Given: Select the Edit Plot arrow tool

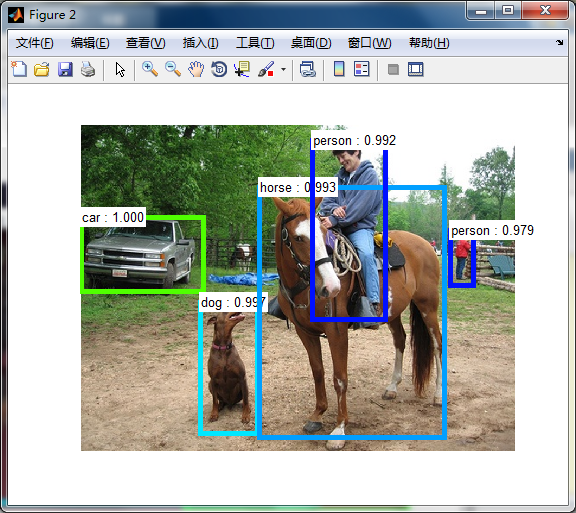Looking at the screenshot, I should pyautogui.click(x=120, y=69).
